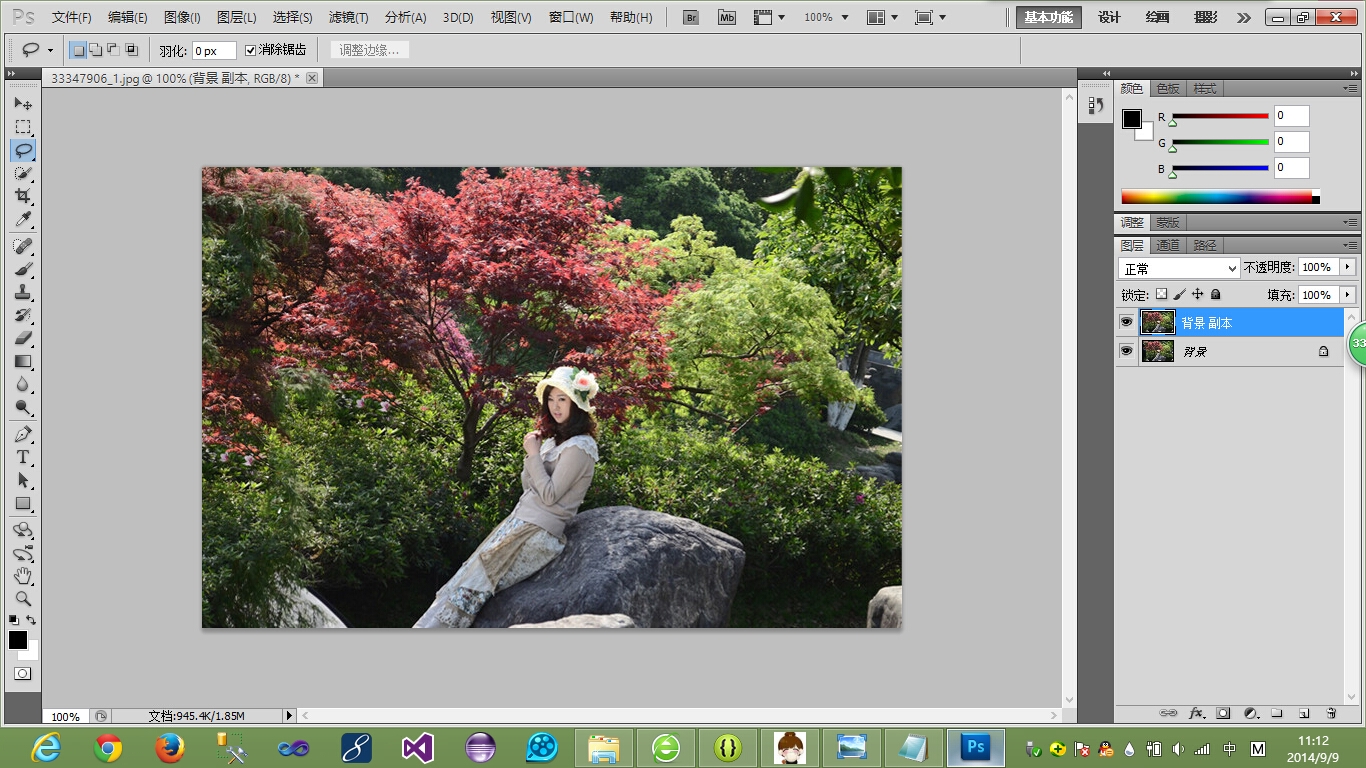This screenshot has width=1366, height=768.
Task: Select the Dodge tool
Action: pos(23,407)
